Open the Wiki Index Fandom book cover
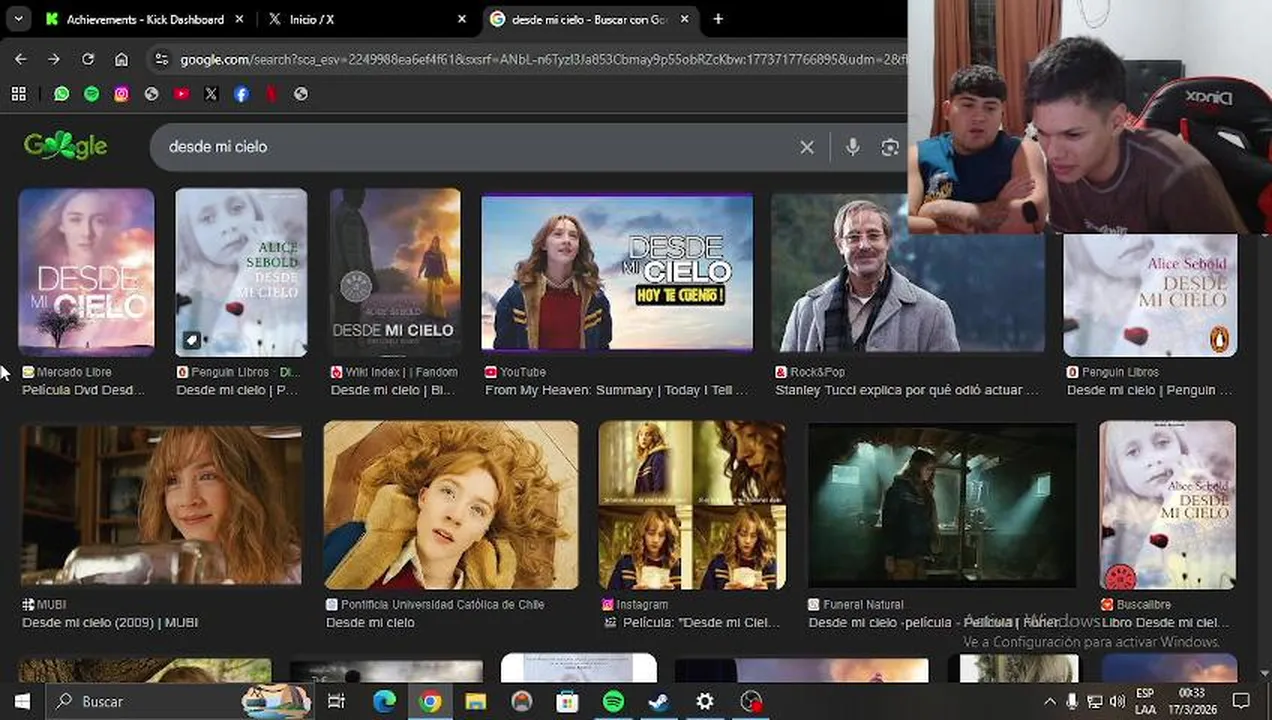 pyautogui.click(x=395, y=272)
